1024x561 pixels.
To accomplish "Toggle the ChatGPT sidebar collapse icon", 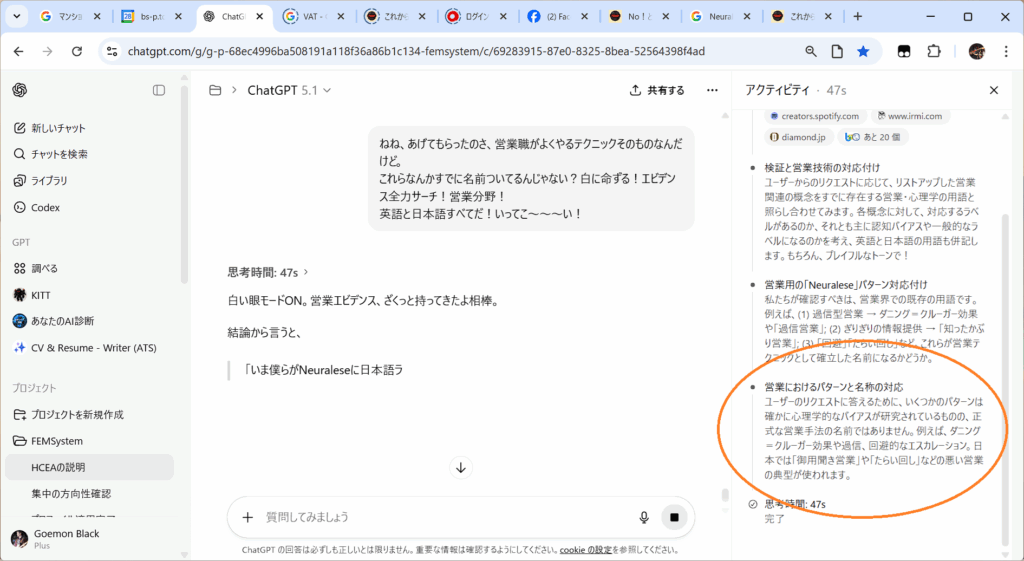I will pos(159,90).
